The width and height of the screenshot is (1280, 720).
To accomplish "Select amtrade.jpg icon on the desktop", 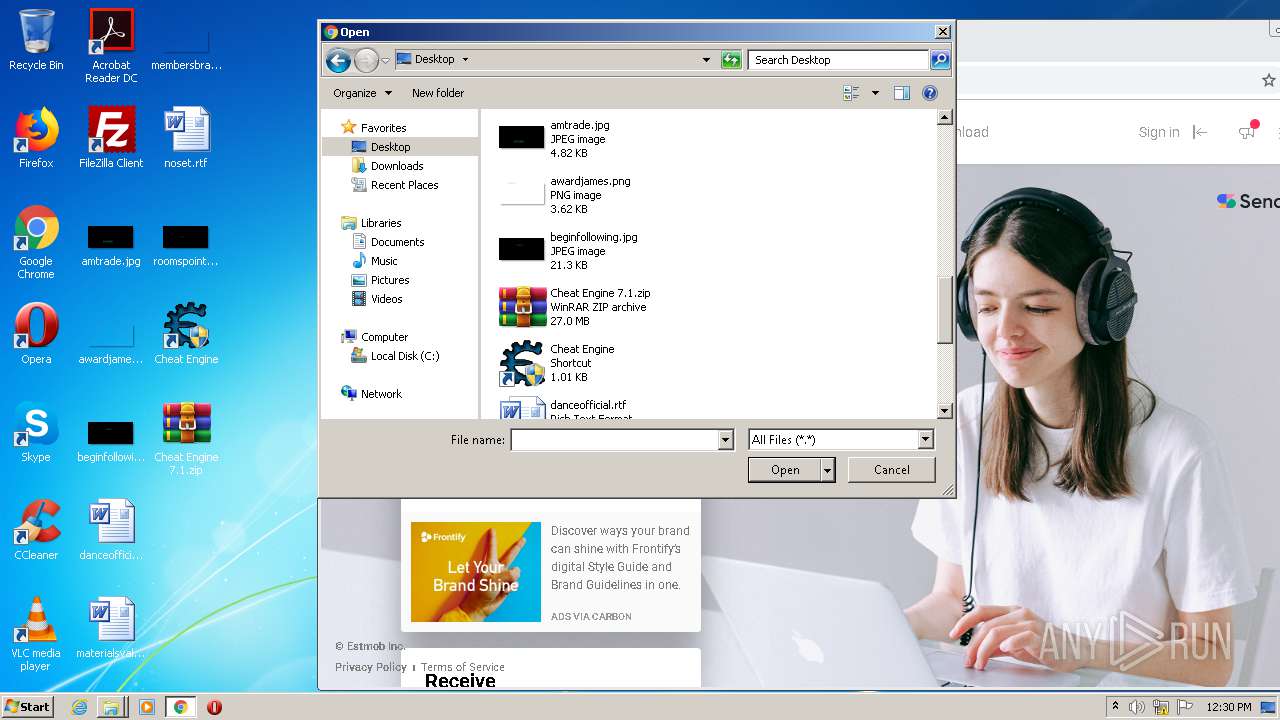I will click(x=111, y=245).
